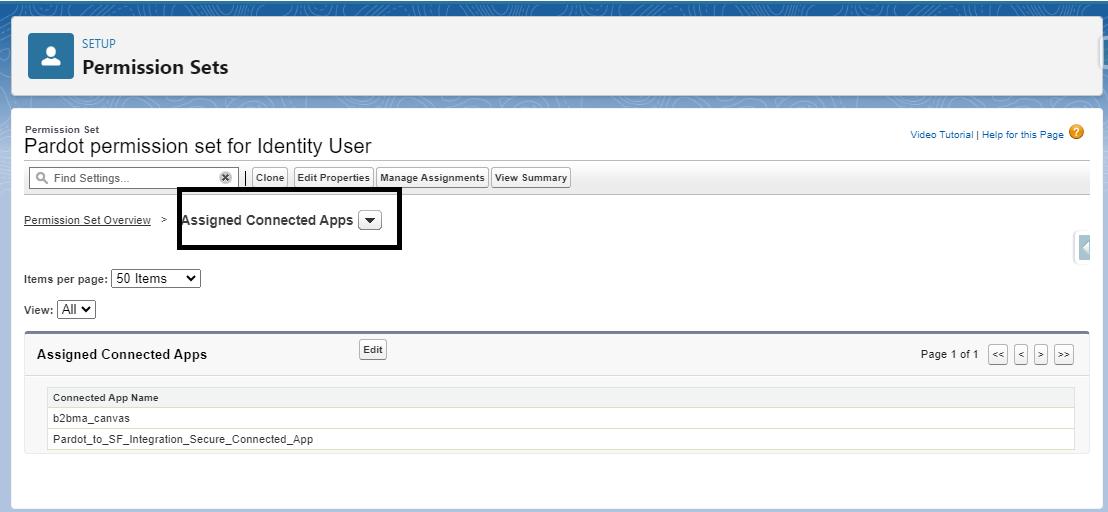Click the Clone button
Screen dimensions: 1108x512
pyautogui.click(x=270, y=178)
